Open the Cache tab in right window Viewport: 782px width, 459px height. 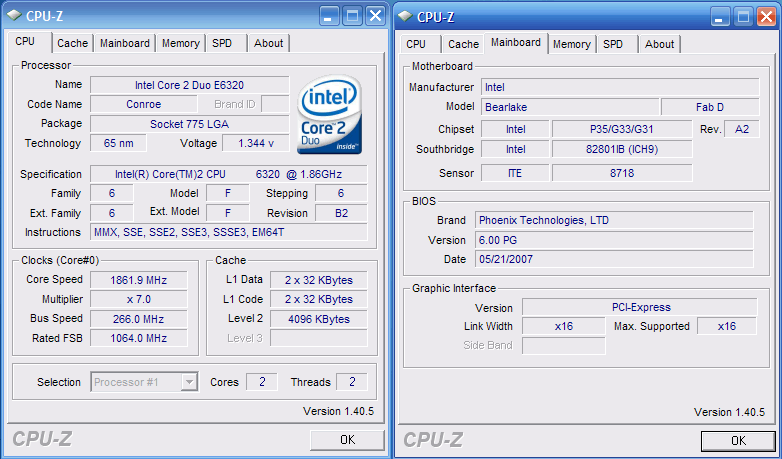(x=463, y=44)
